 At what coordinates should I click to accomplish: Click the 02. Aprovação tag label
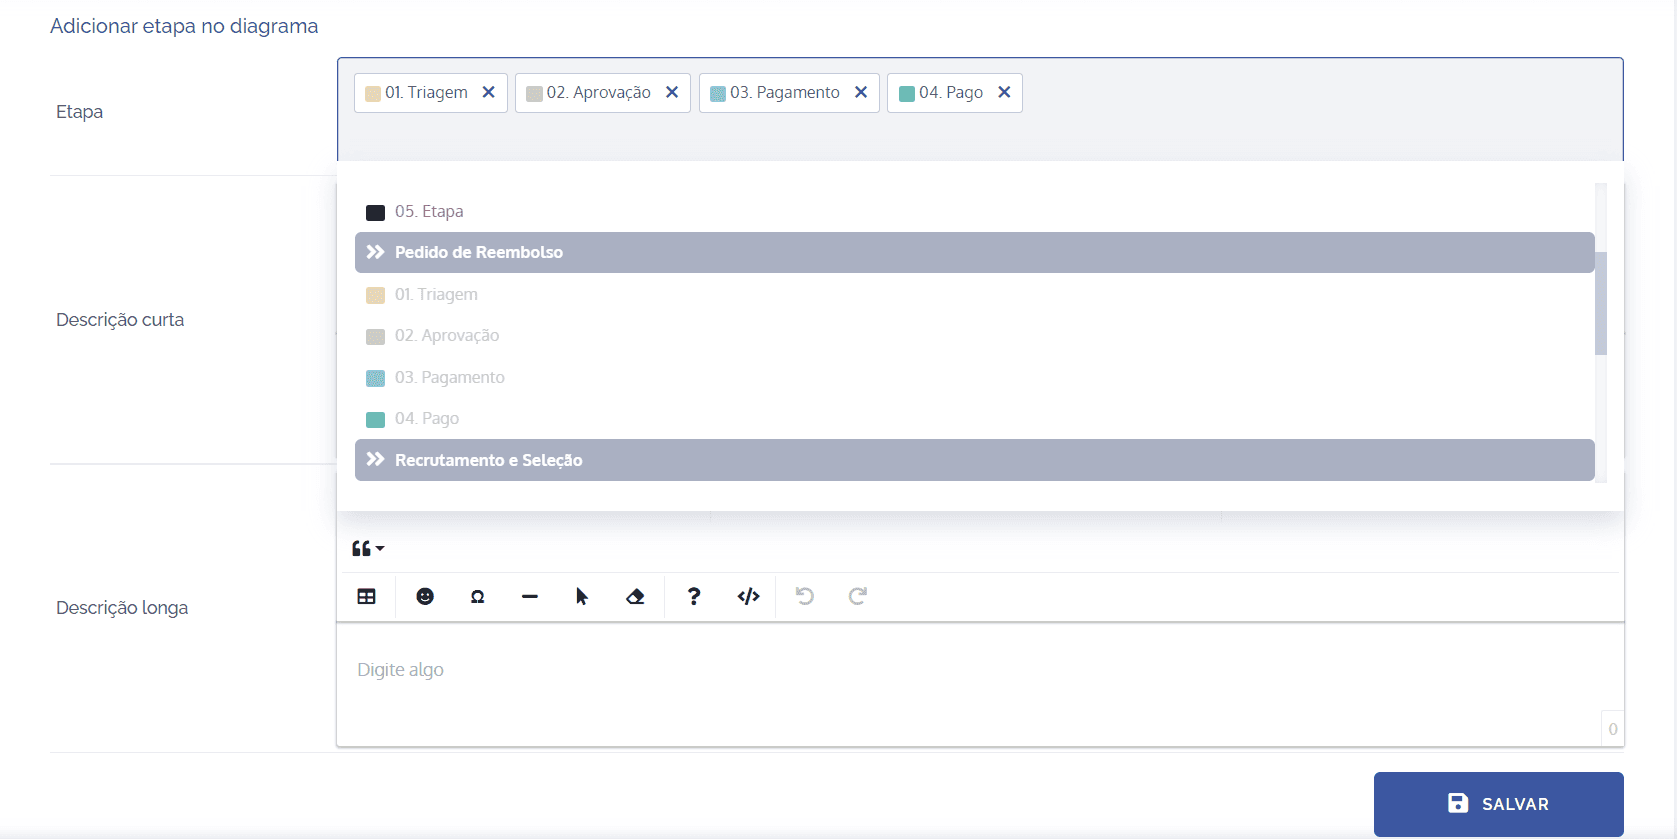pos(598,92)
